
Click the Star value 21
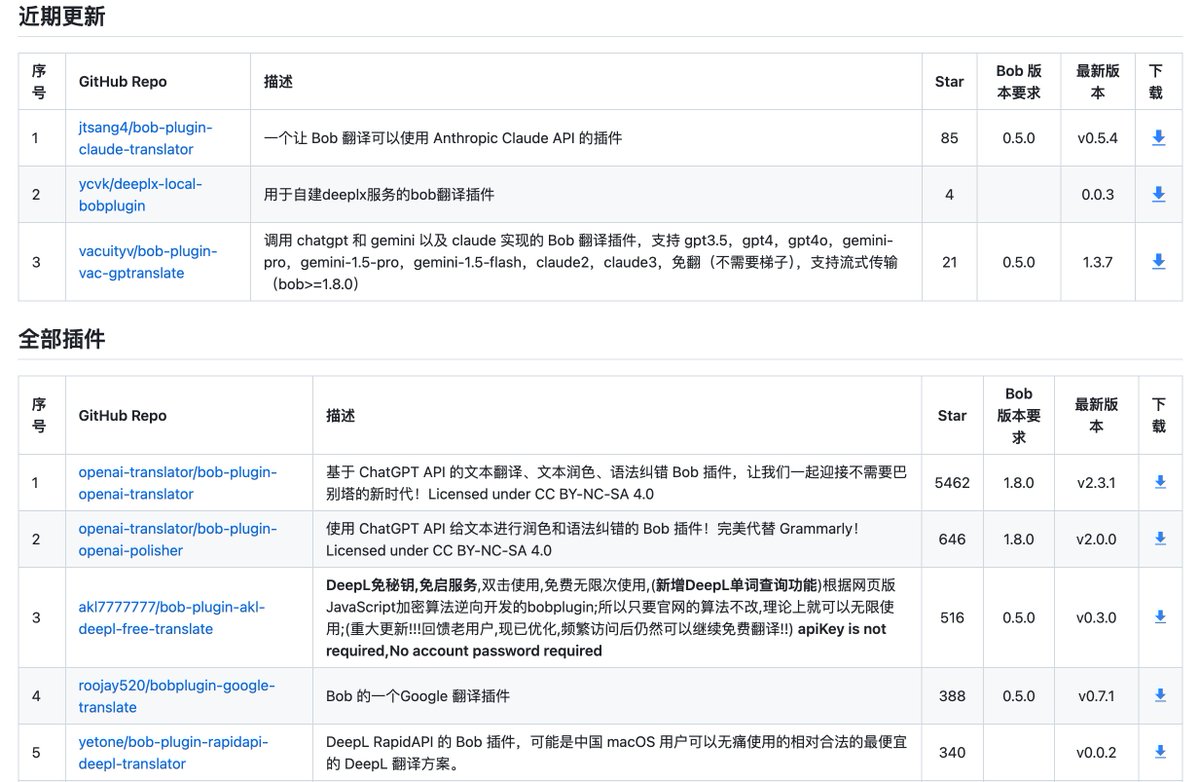point(949,262)
